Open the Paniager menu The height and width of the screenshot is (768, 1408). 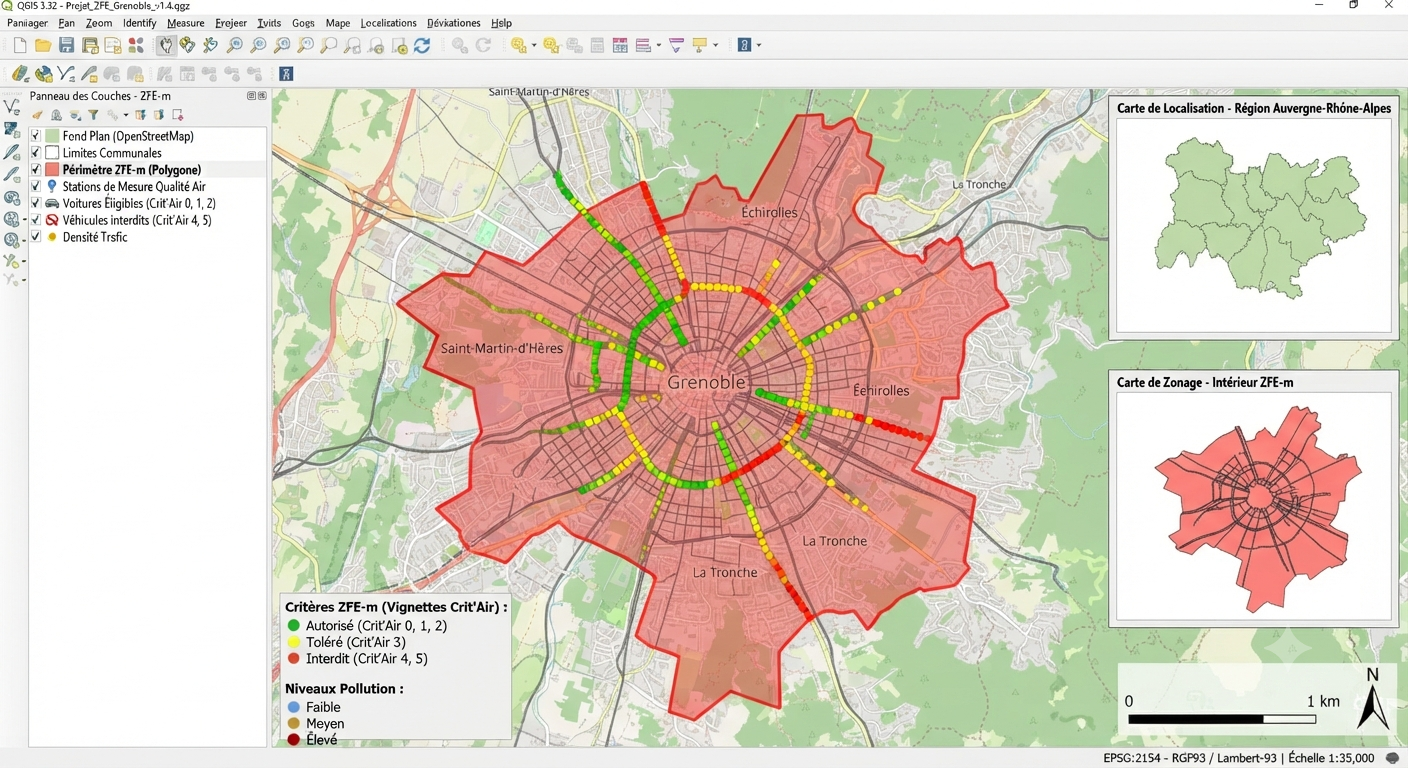27,23
